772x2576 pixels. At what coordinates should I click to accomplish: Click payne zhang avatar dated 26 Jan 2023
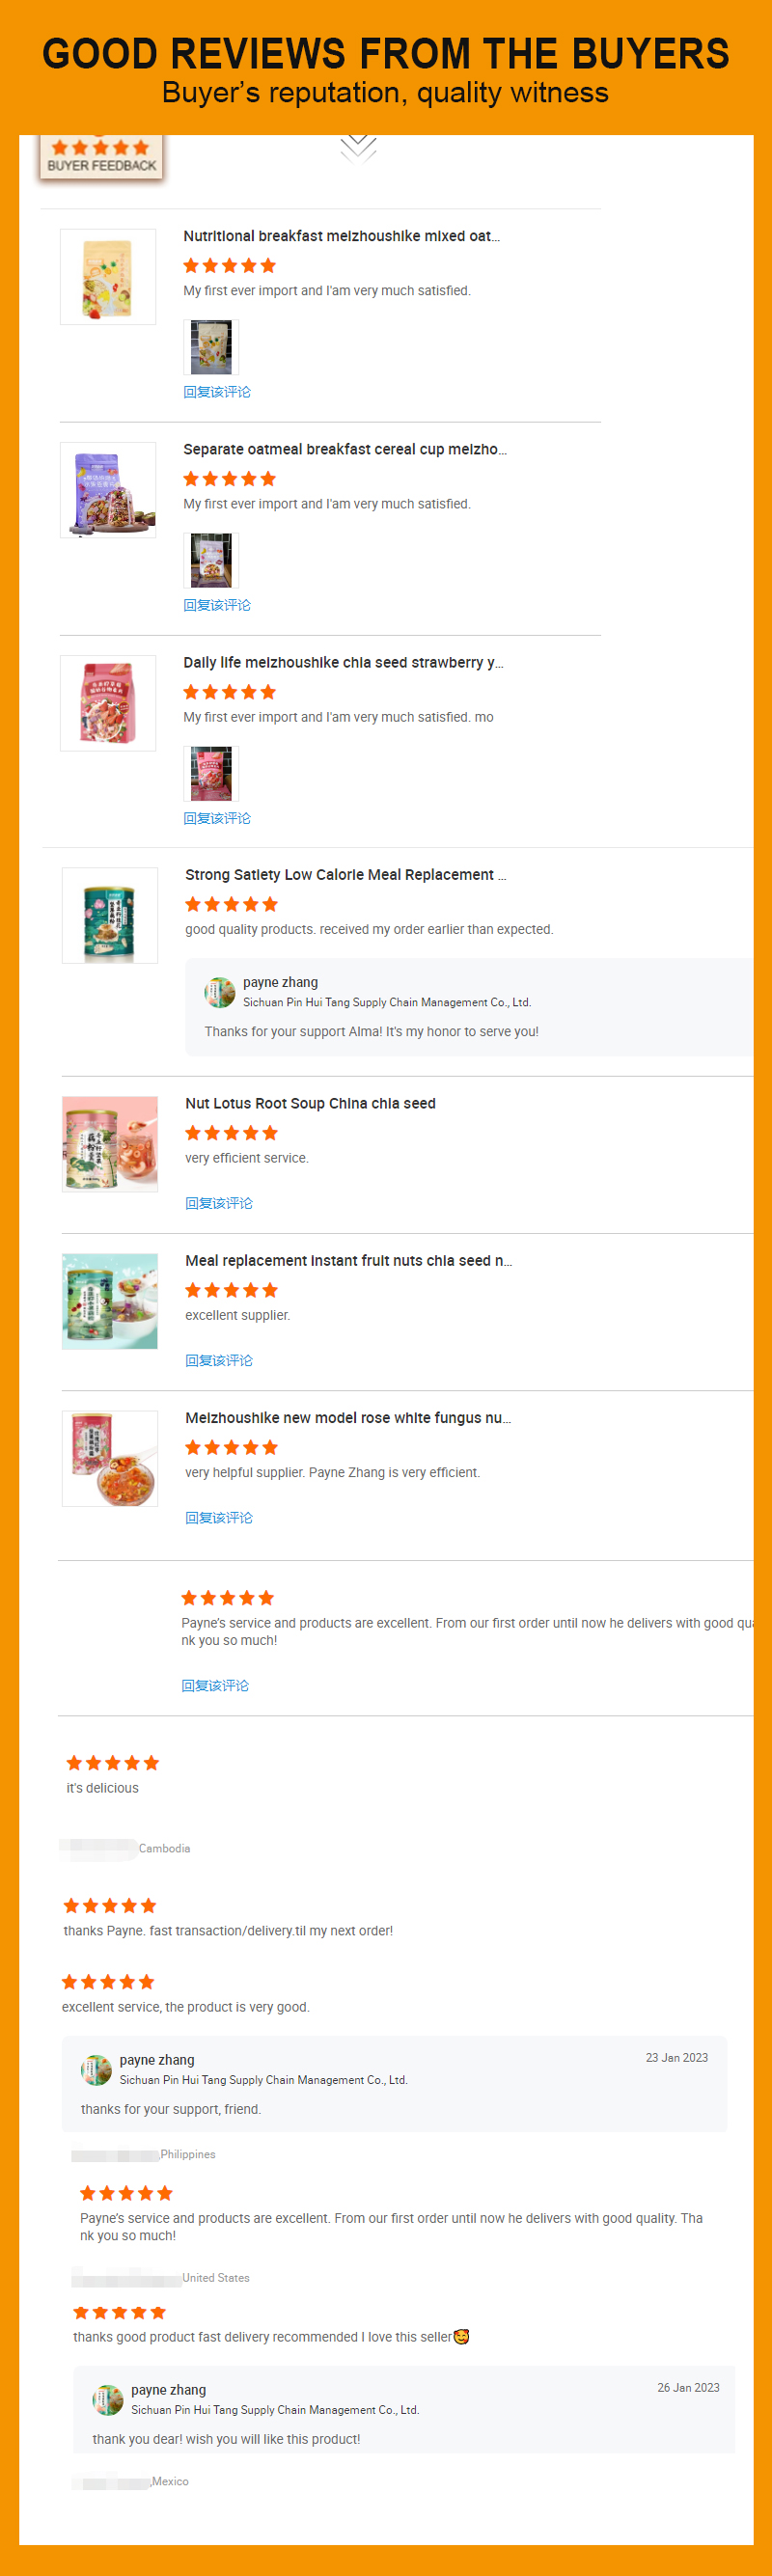108,2399
